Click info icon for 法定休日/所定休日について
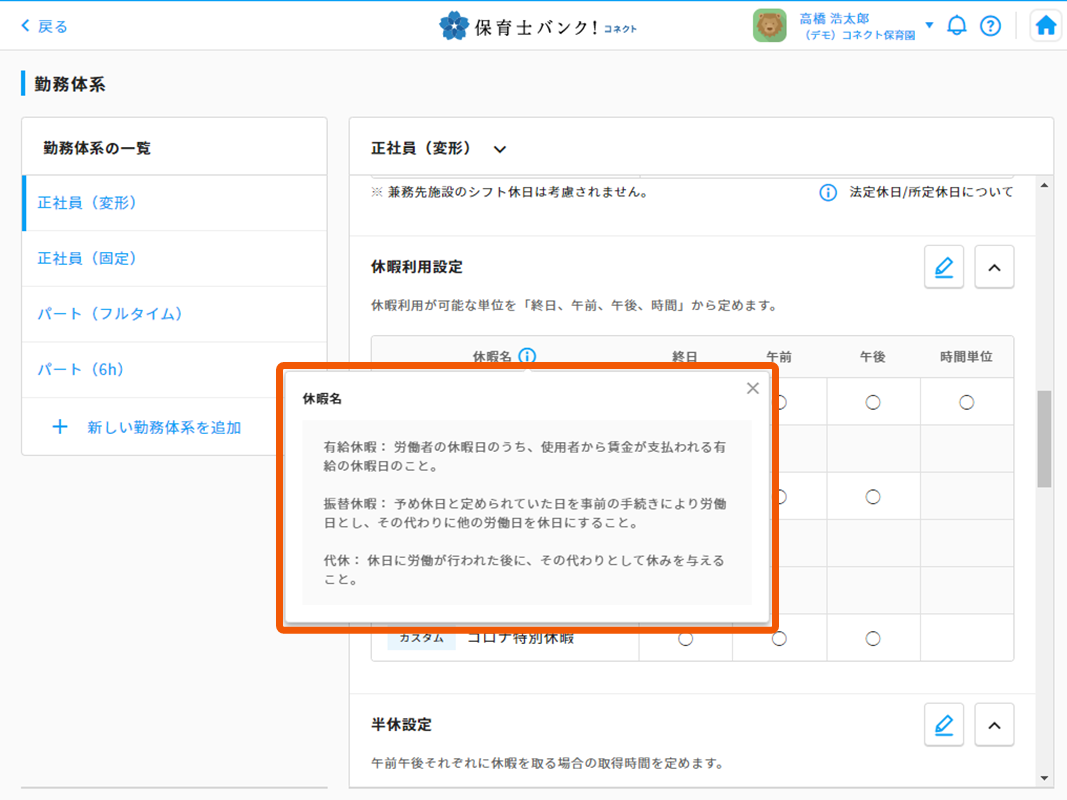Viewport: 1067px width, 800px height. click(x=828, y=192)
